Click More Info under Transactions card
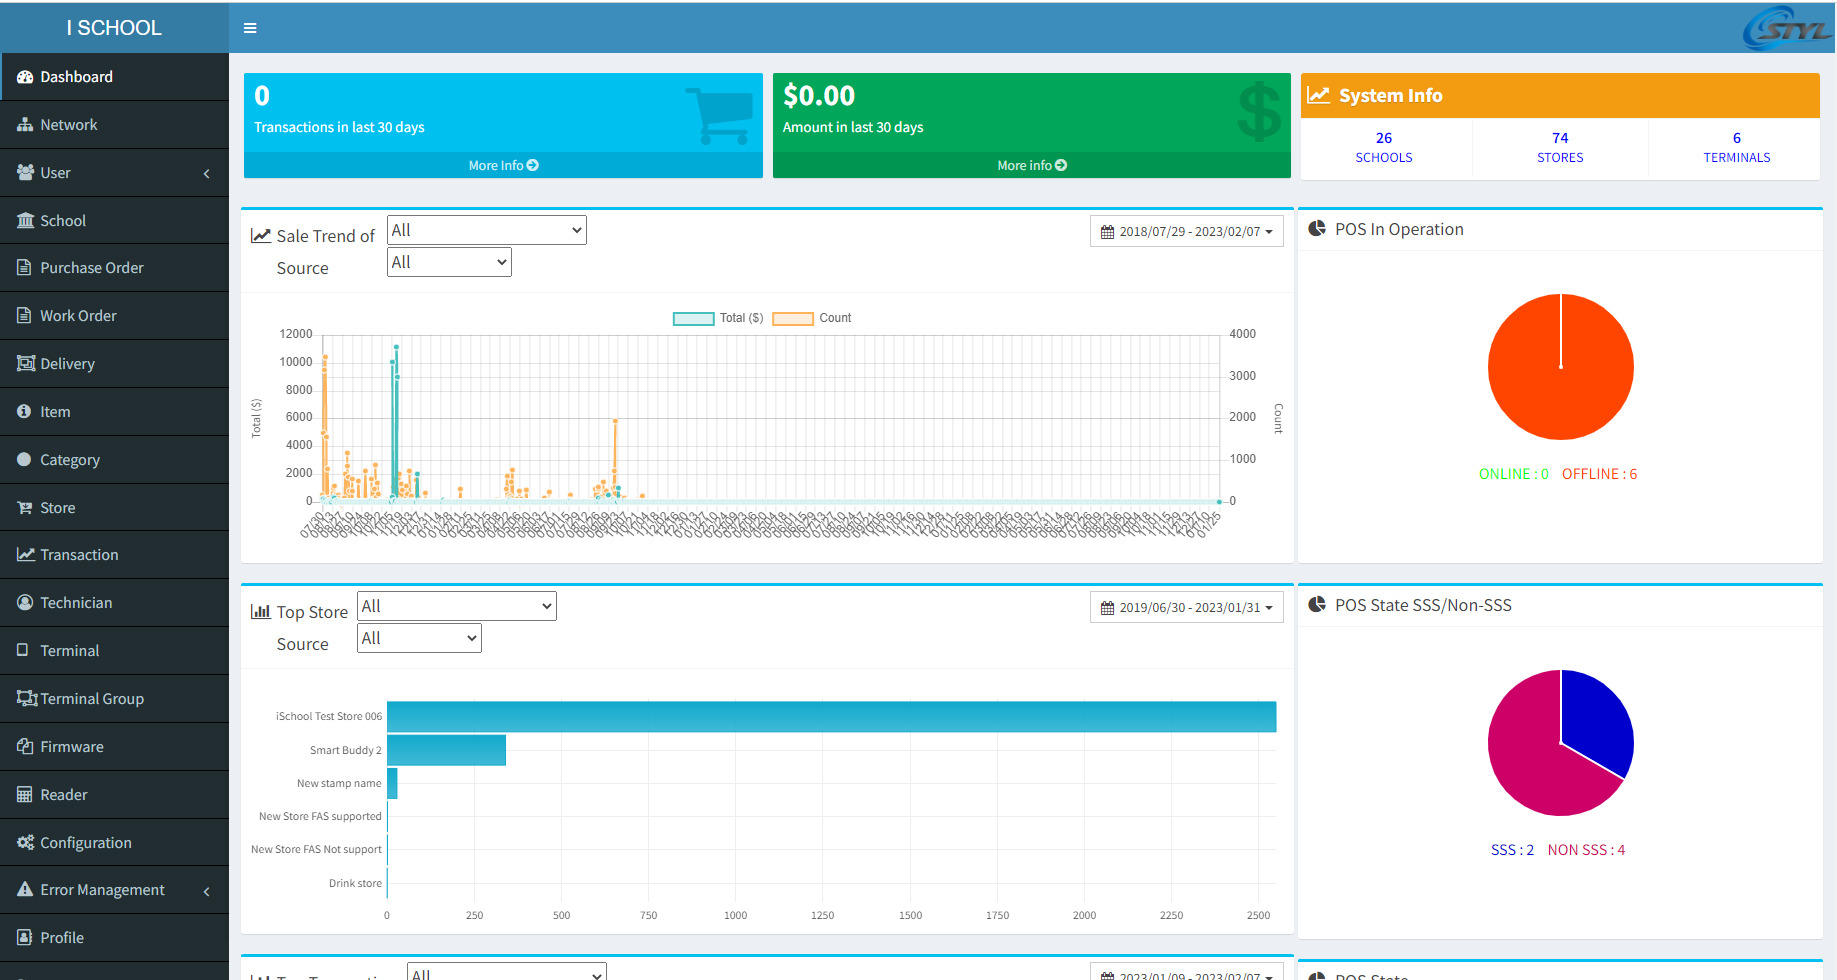The height and width of the screenshot is (980, 1837). [503, 166]
